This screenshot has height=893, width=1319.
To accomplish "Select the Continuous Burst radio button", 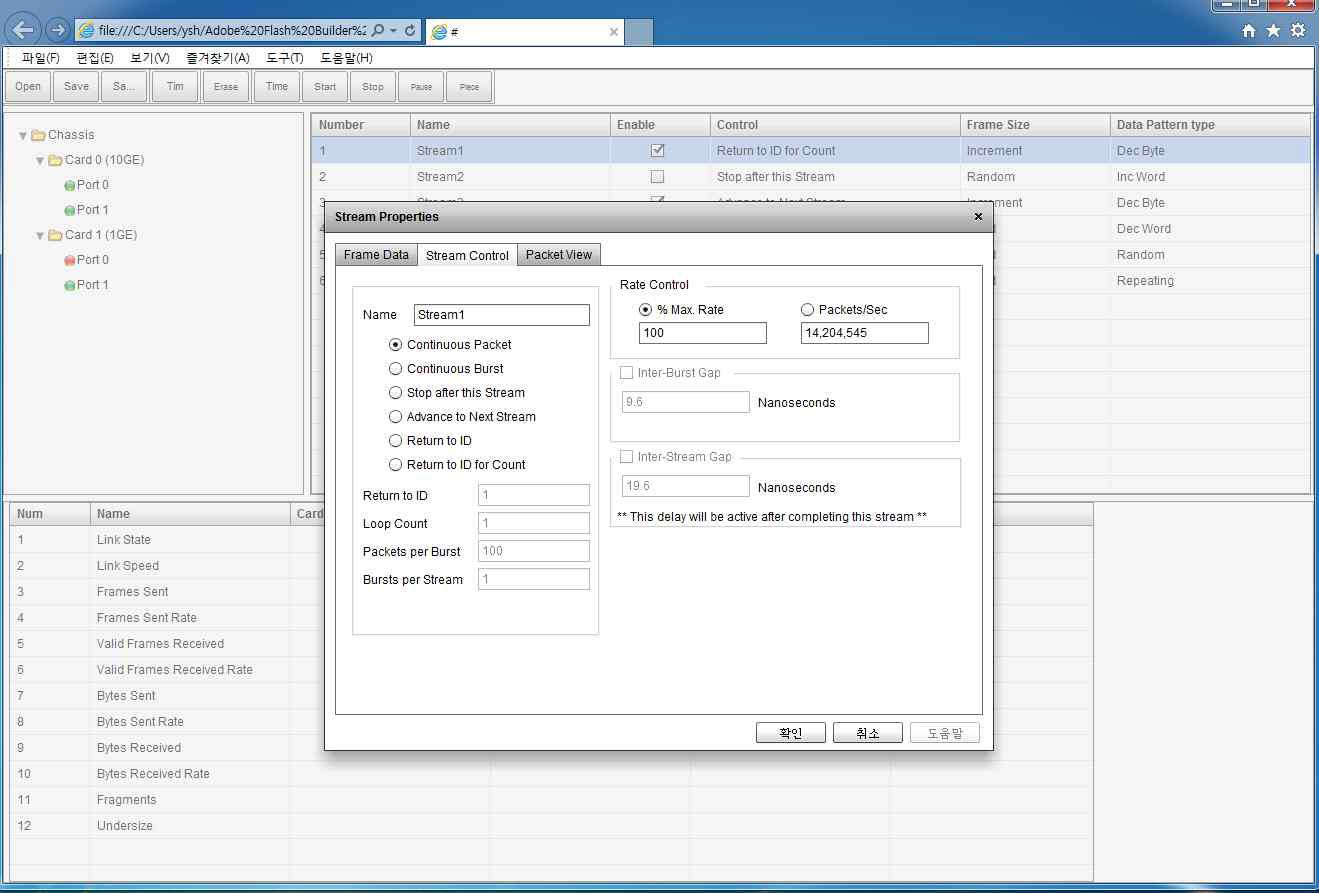I will point(395,369).
